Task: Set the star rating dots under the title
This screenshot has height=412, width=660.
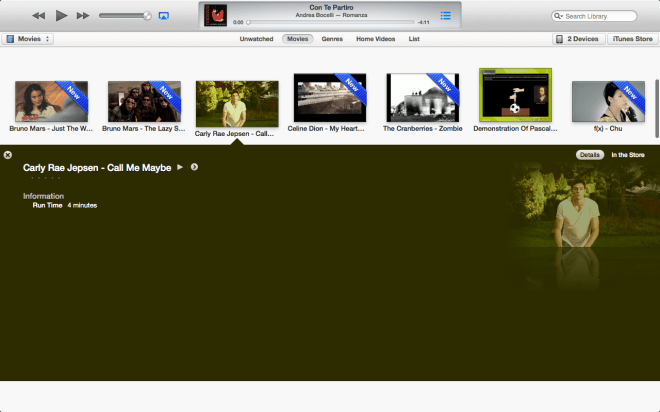Action: pos(45,178)
